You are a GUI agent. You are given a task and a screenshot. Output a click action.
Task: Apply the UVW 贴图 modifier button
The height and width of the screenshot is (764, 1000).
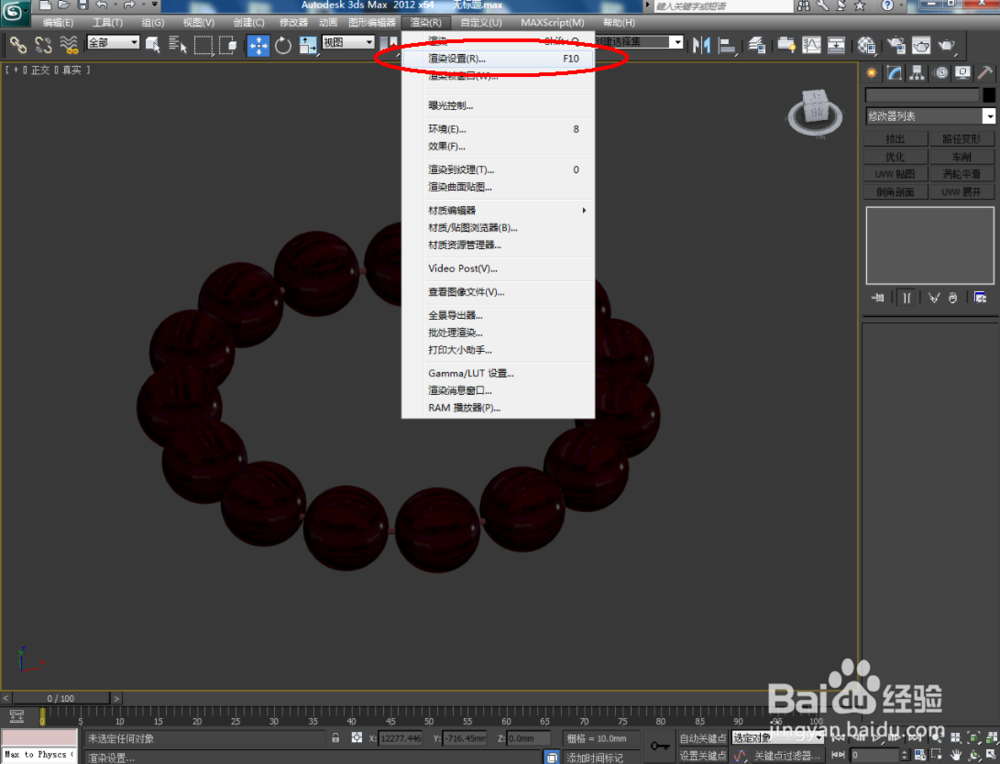click(x=895, y=173)
